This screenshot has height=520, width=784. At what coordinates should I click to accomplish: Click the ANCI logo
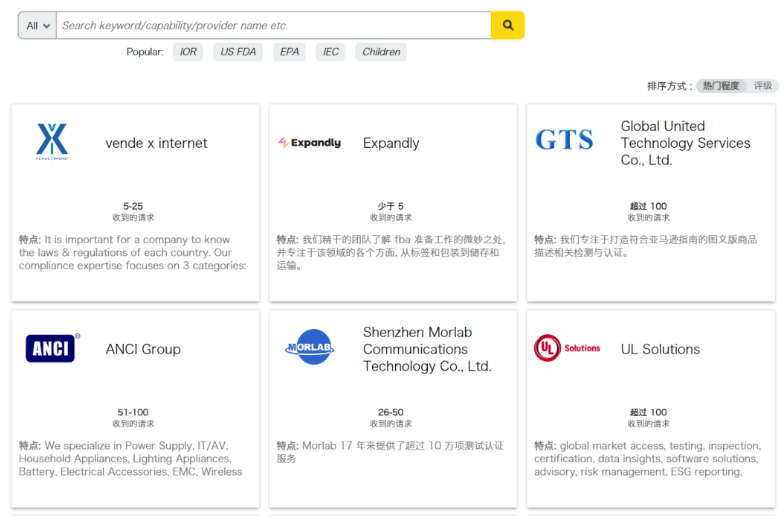(x=52, y=348)
